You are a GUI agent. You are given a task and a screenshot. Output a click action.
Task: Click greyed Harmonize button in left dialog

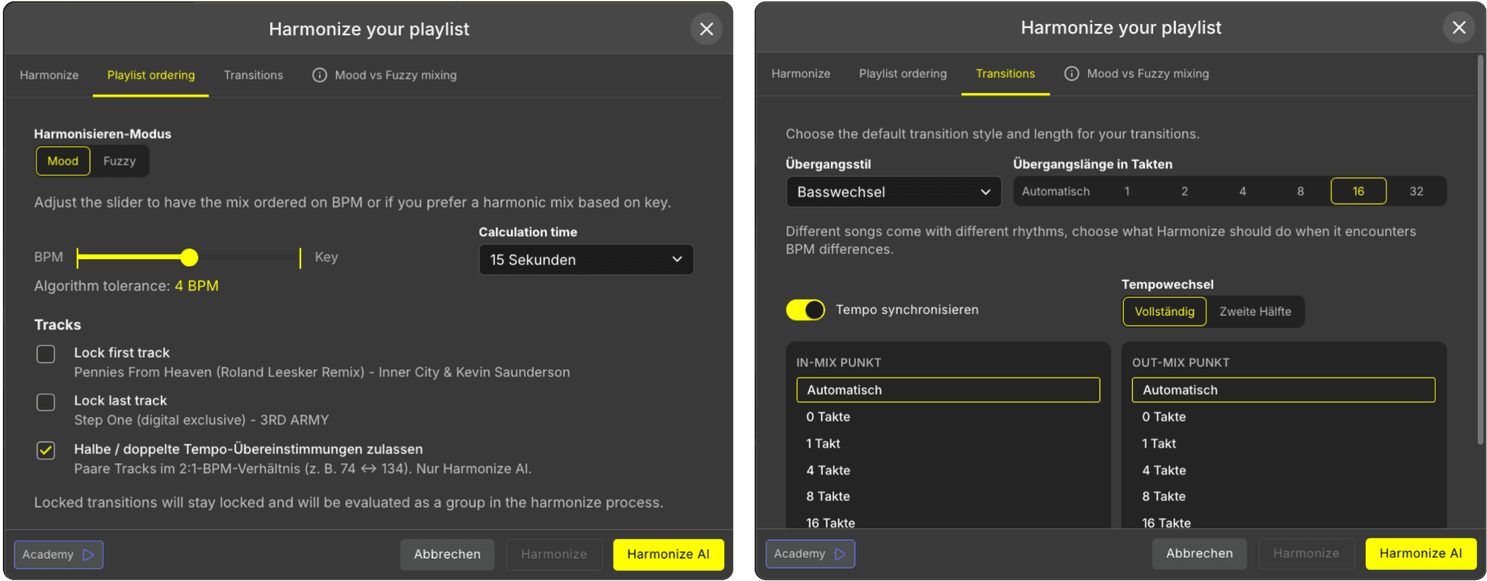pyautogui.click(x=554, y=555)
